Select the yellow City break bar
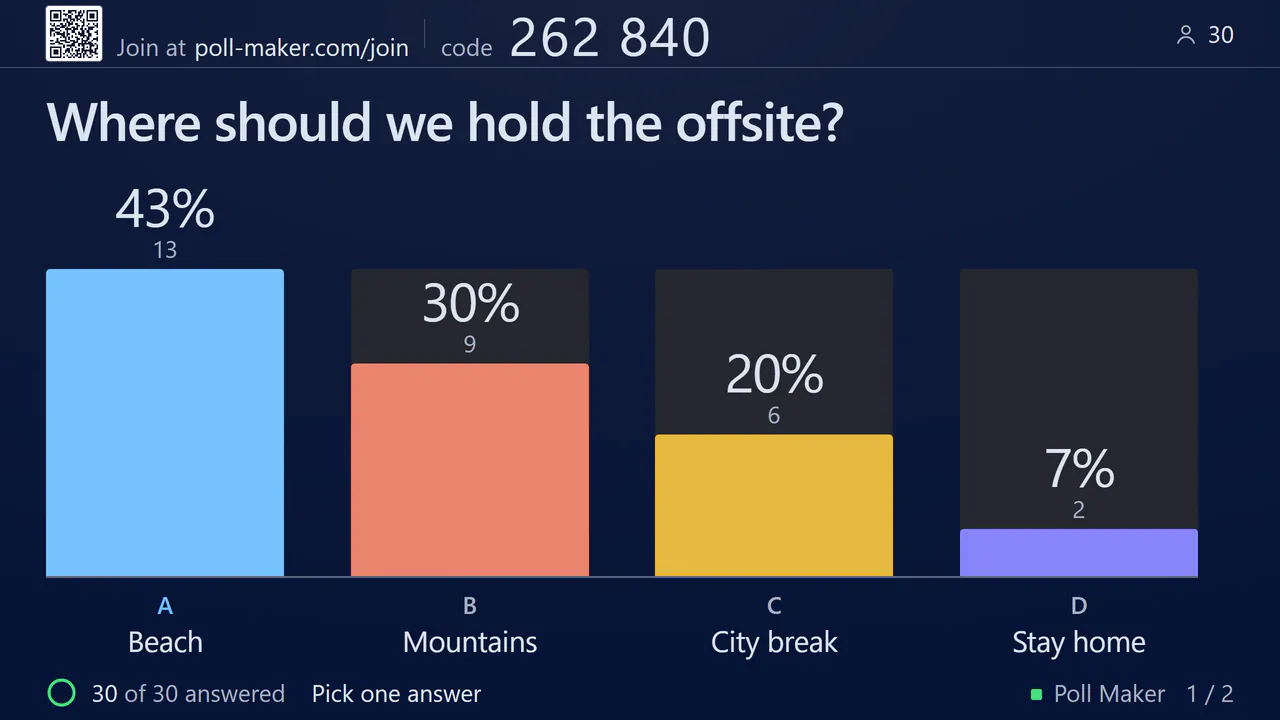 tap(774, 506)
